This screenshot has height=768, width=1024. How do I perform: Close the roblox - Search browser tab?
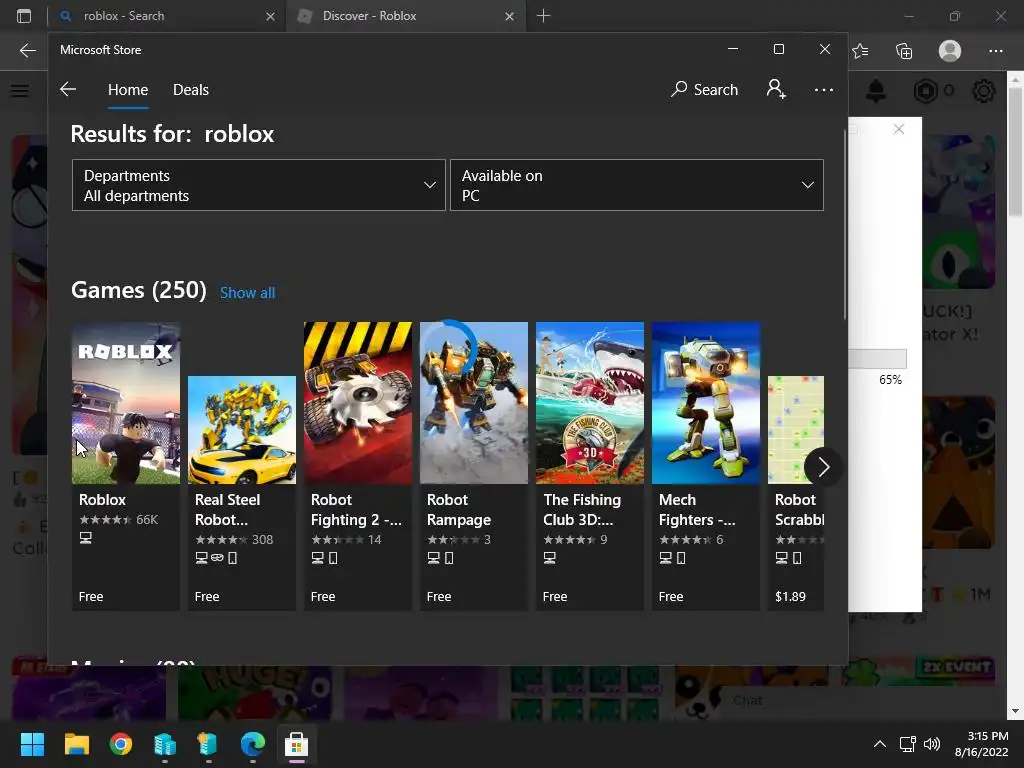click(x=270, y=16)
